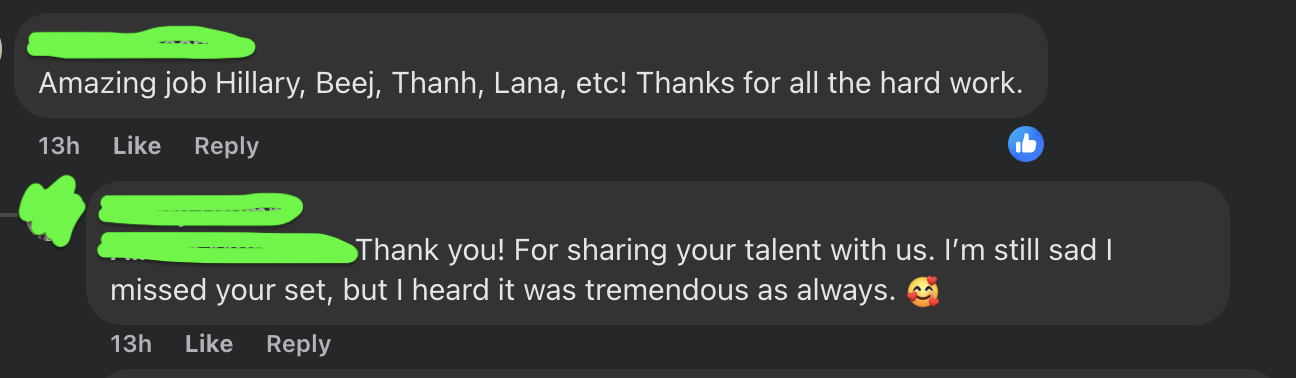Open the redacted author name on top comment
The image size is (1296, 378).
[140, 46]
